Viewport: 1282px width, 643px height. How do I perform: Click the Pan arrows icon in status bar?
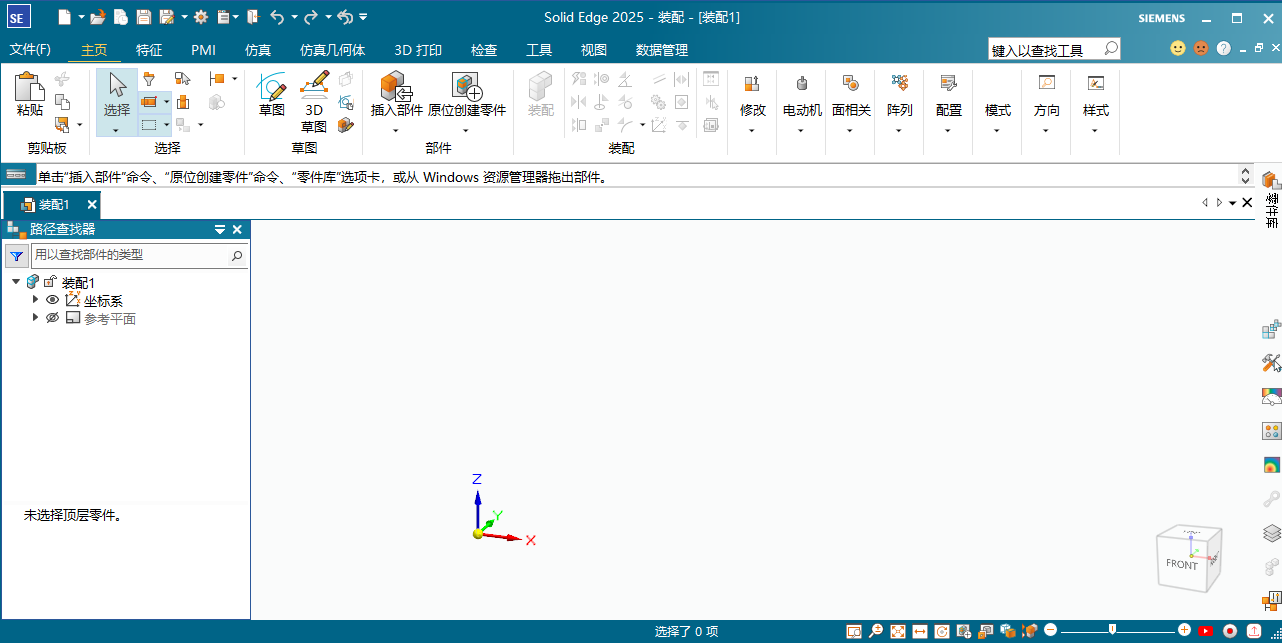(919, 631)
